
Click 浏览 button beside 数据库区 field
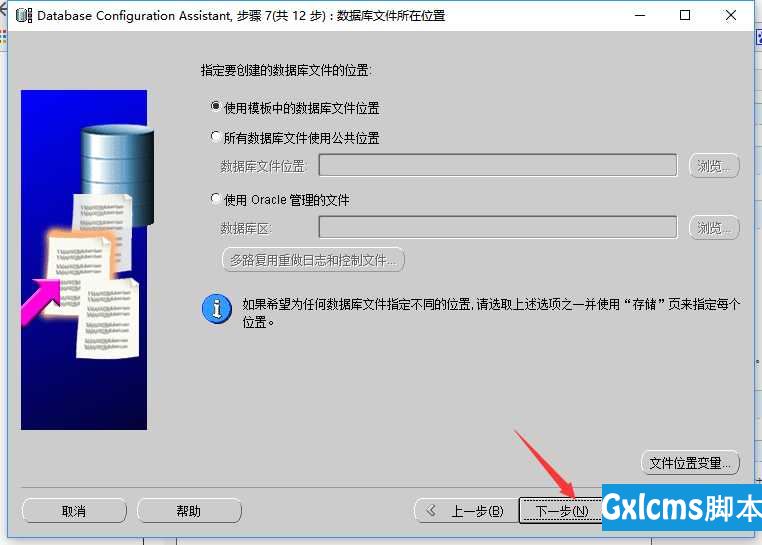coord(714,228)
